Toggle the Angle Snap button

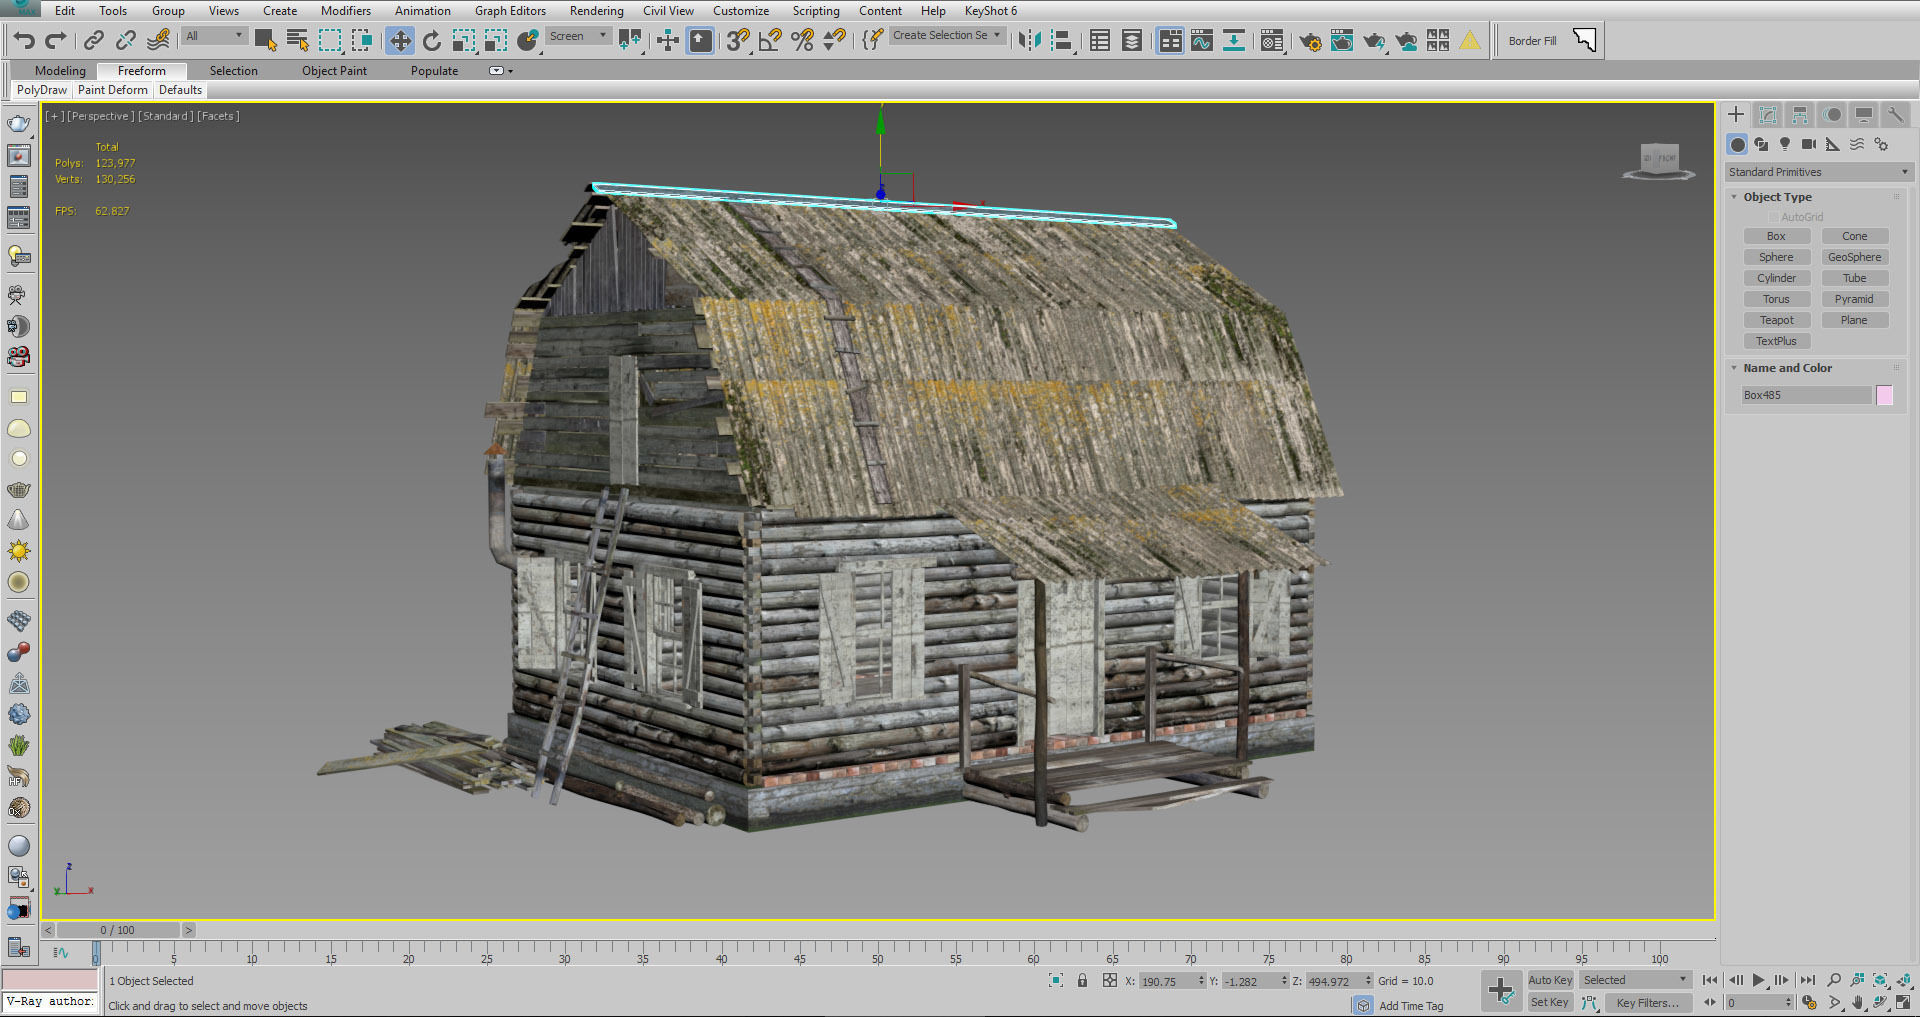770,40
